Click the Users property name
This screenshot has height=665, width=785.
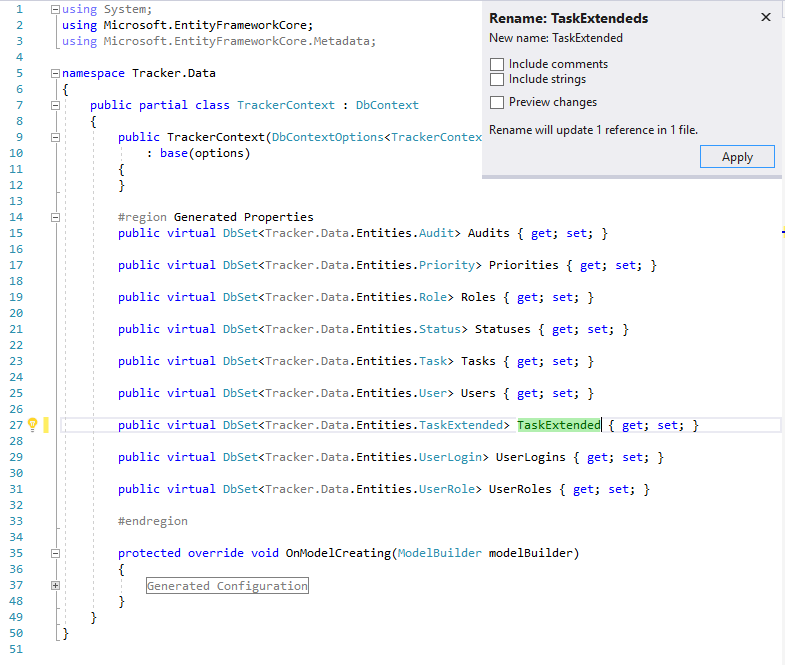point(478,393)
